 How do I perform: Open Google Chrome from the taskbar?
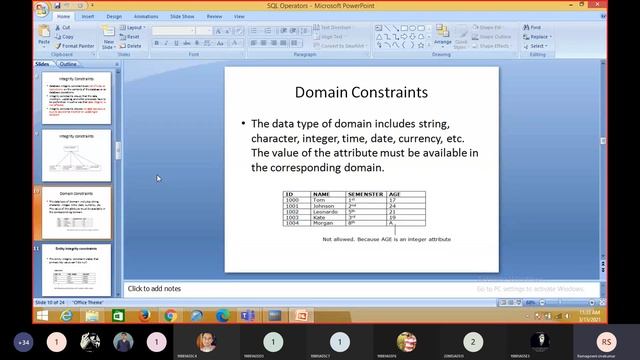pos(170,316)
